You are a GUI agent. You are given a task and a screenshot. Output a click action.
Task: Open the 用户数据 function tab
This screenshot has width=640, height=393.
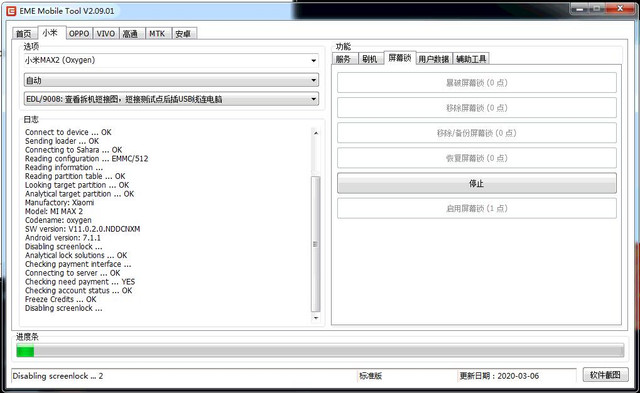pos(434,59)
